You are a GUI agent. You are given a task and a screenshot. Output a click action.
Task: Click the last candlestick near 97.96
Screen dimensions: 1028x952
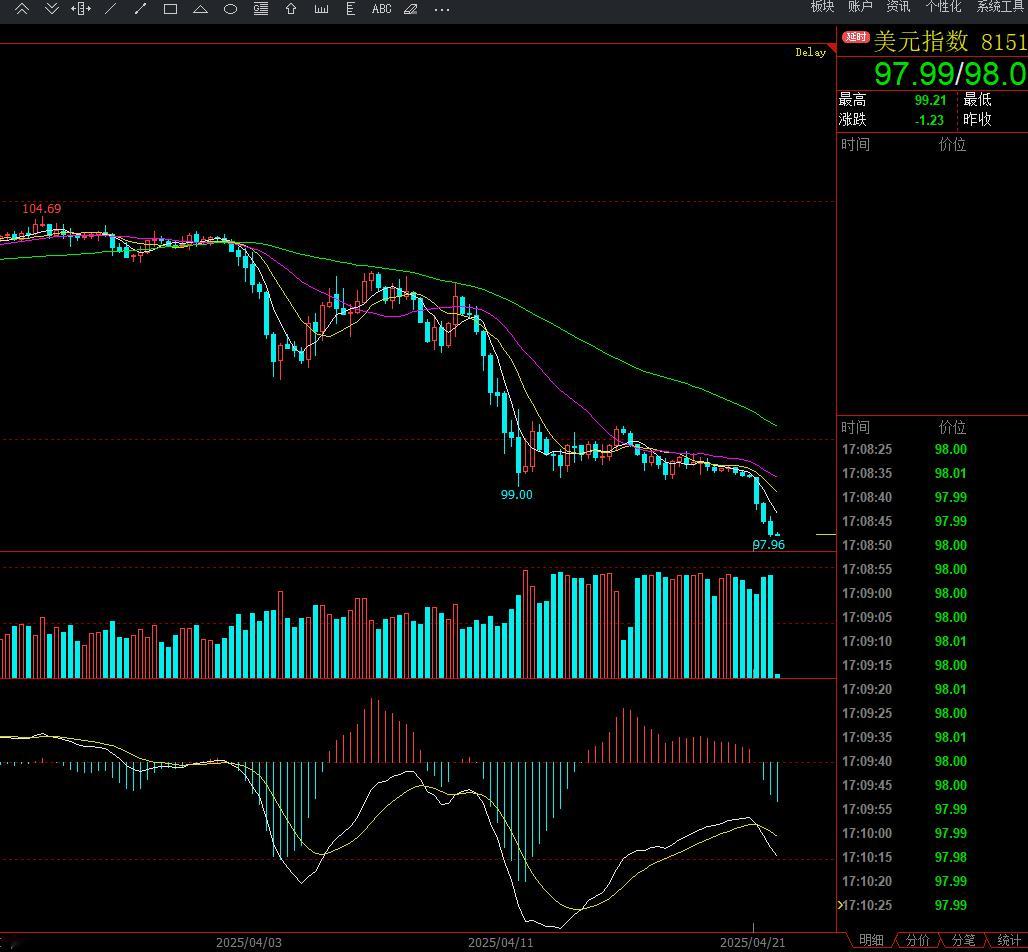(778, 535)
